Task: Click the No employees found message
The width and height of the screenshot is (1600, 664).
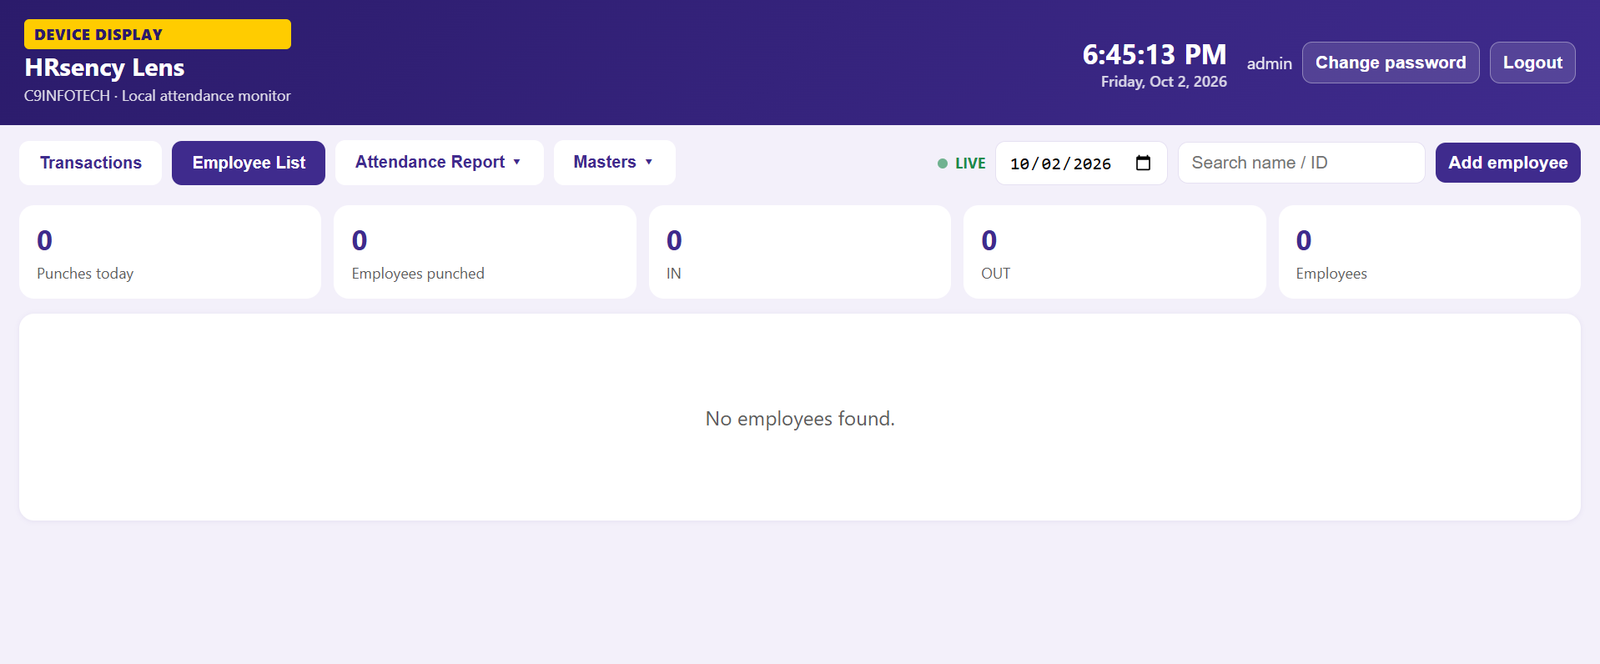Action: (x=800, y=419)
